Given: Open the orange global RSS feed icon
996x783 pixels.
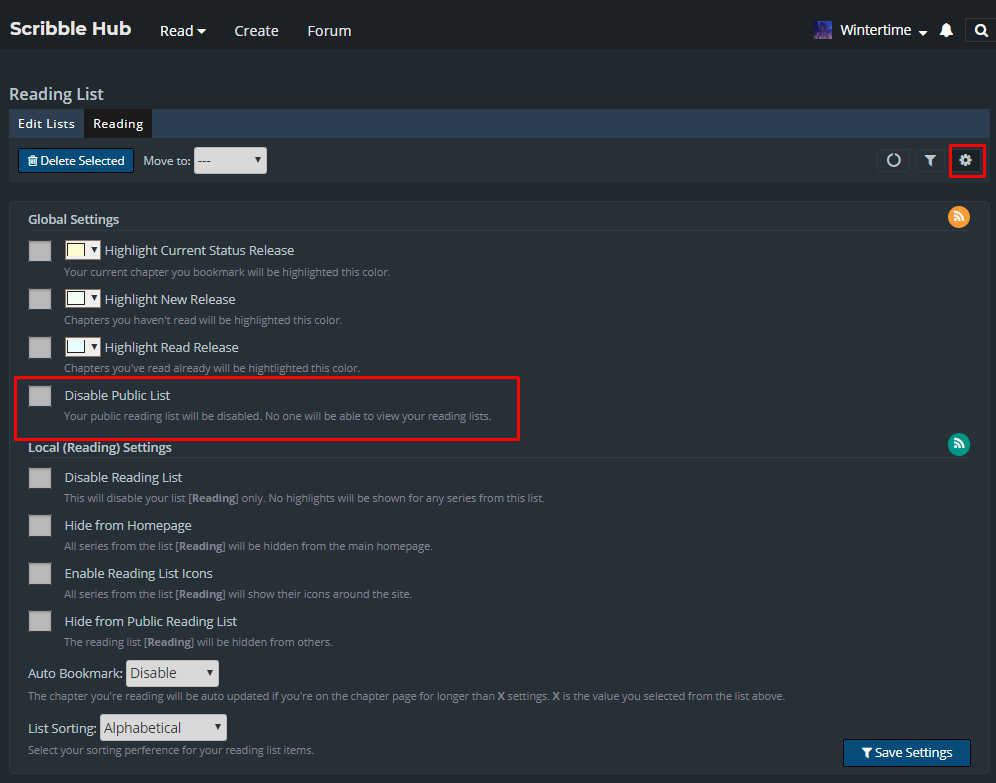Looking at the screenshot, I should coord(958,217).
